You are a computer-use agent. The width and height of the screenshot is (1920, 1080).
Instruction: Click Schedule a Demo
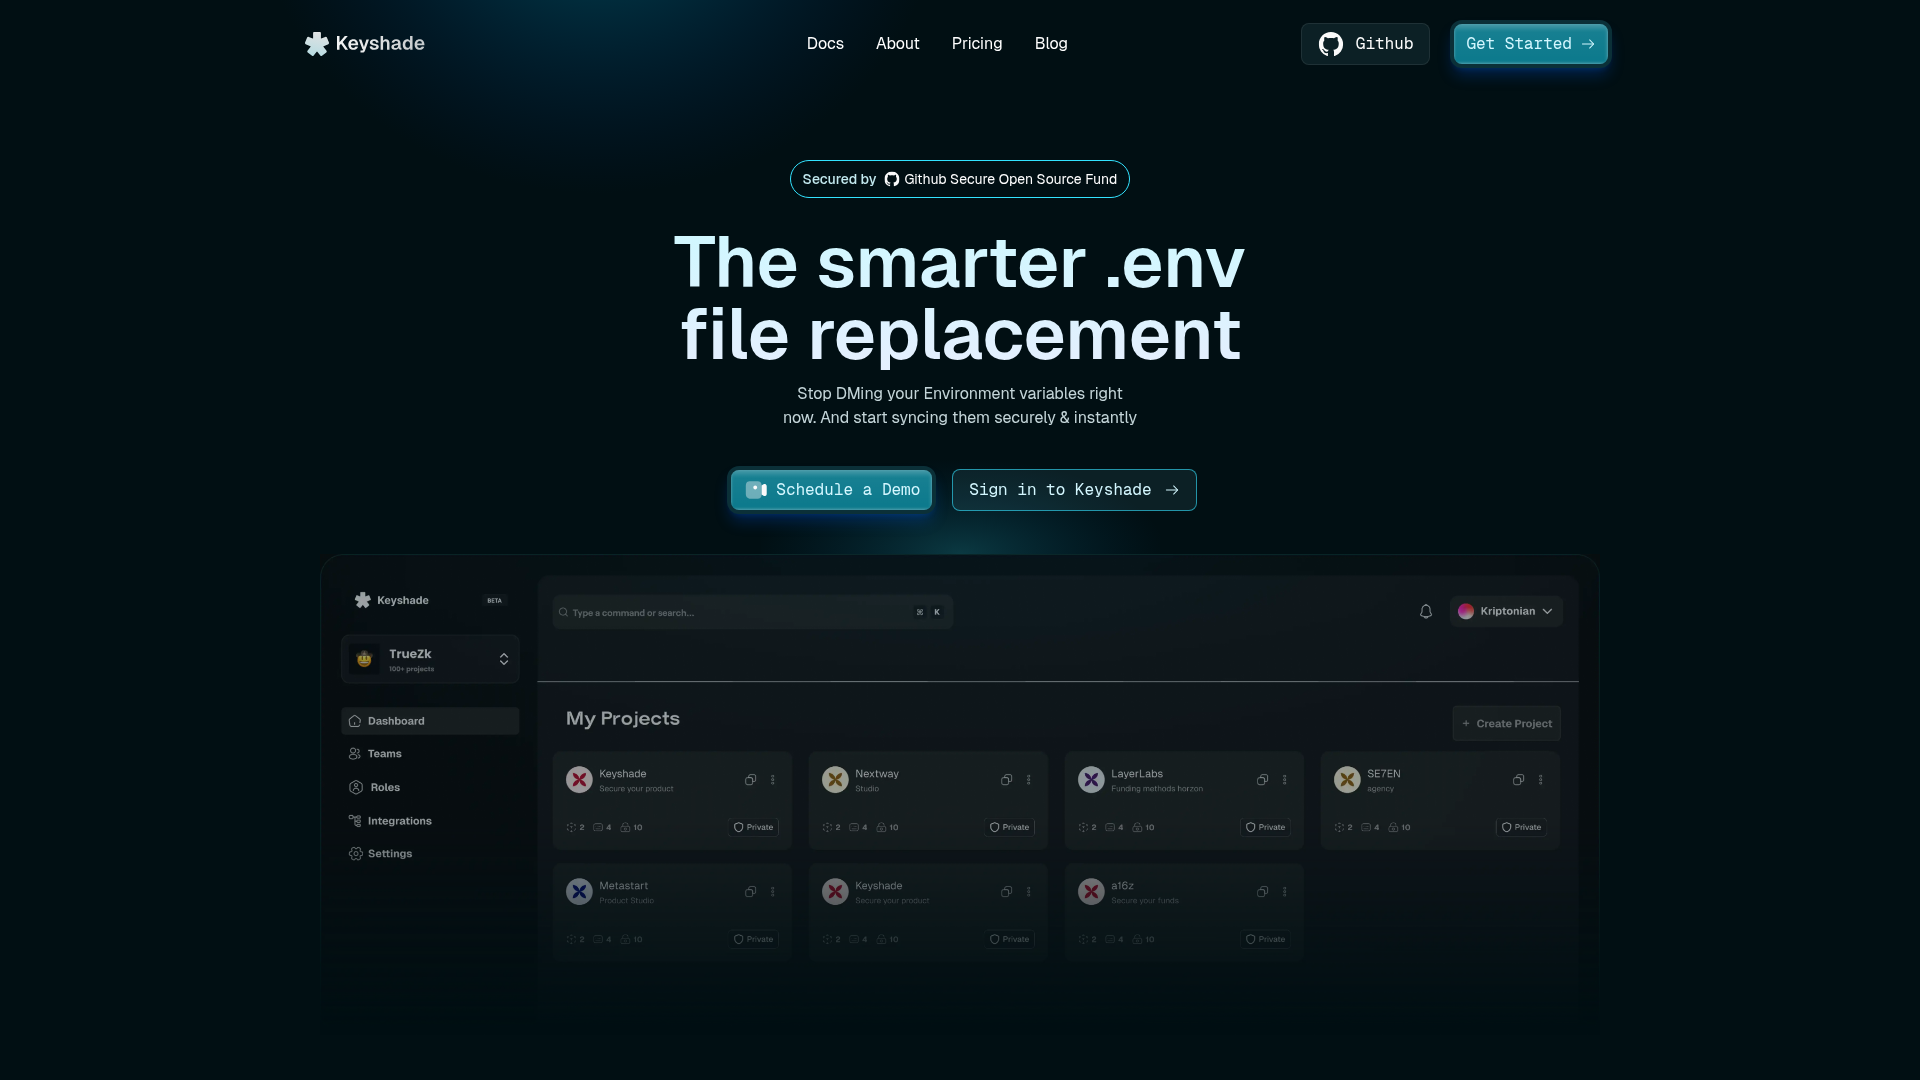pyautogui.click(x=832, y=490)
